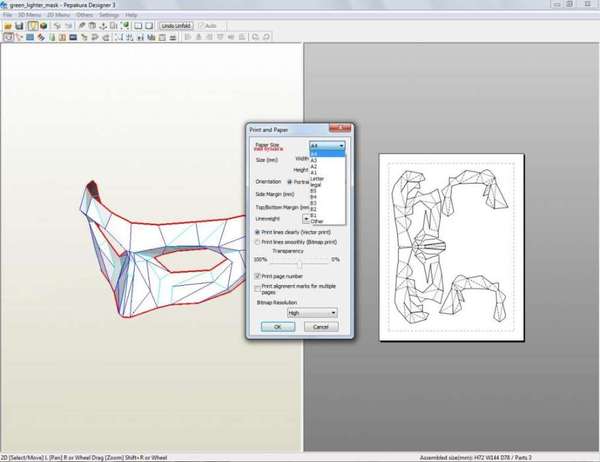This screenshot has width=600, height=462.
Task: Open the Lineweight dropdown arrow
Action: (x=306, y=219)
